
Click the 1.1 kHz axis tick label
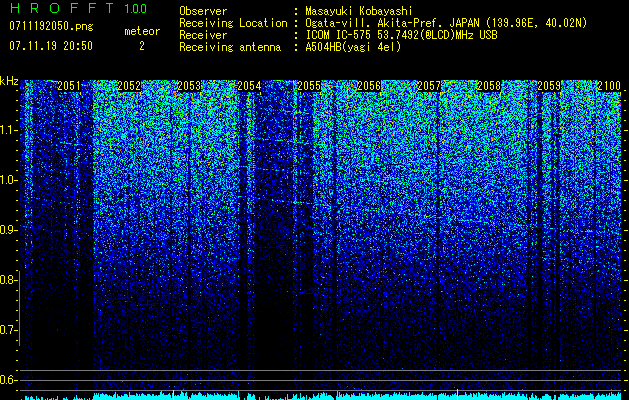(7, 130)
